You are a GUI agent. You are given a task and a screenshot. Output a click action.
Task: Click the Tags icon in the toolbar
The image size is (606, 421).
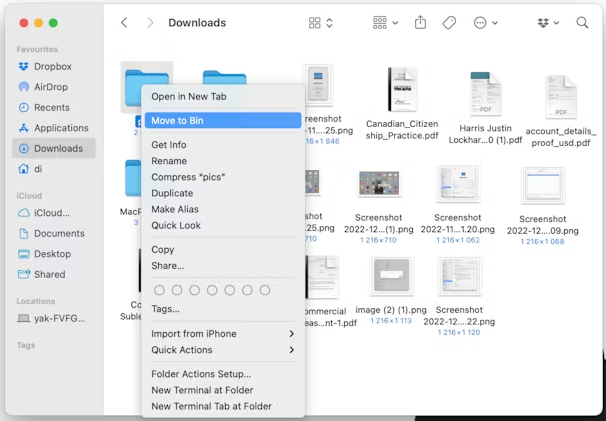[449, 22]
